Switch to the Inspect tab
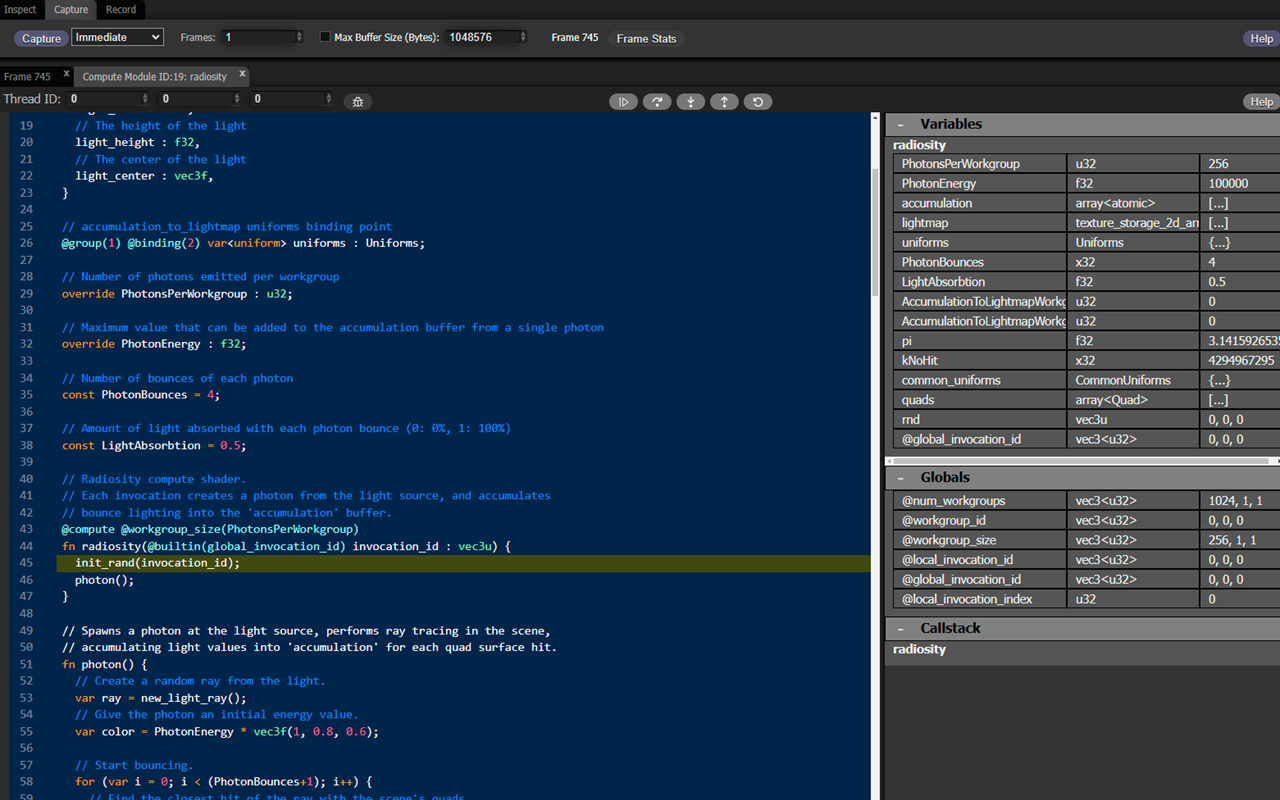The image size is (1280, 800). click(x=21, y=9)
